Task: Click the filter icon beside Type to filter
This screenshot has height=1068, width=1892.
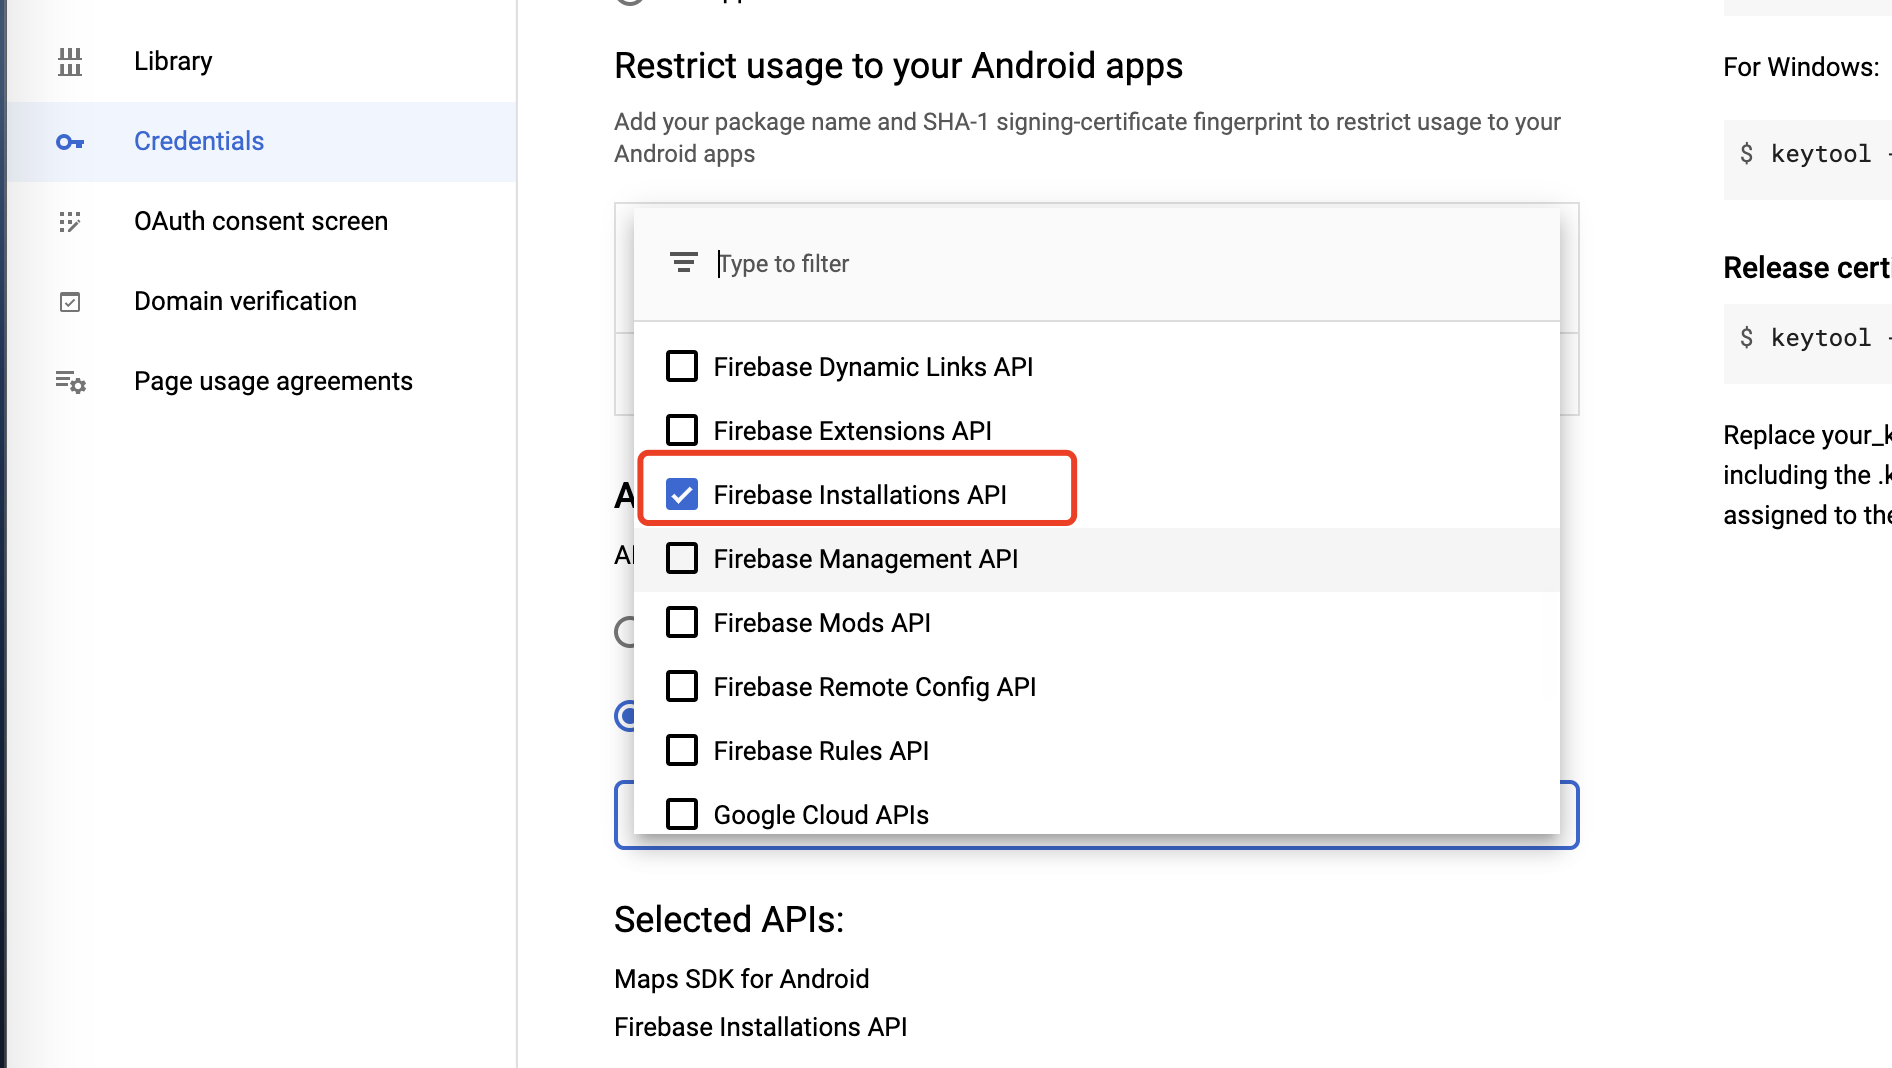Action: [684, 263]
